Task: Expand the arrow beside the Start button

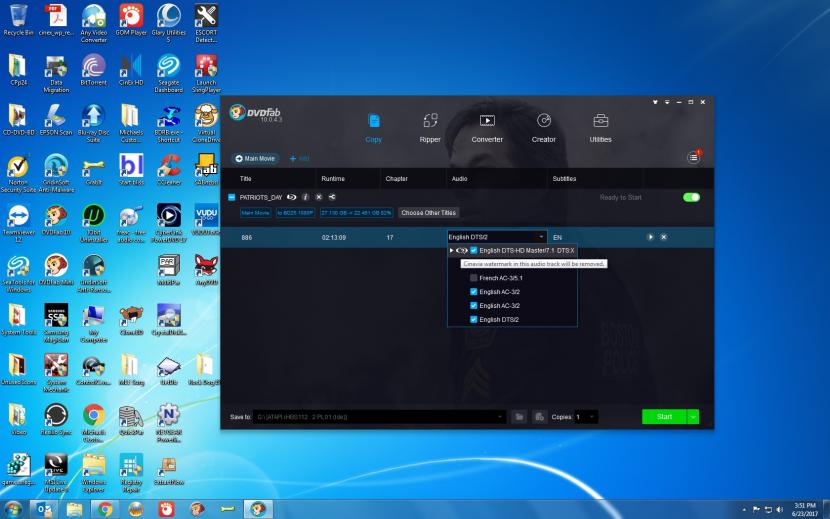Action: (x=694, y=416)
